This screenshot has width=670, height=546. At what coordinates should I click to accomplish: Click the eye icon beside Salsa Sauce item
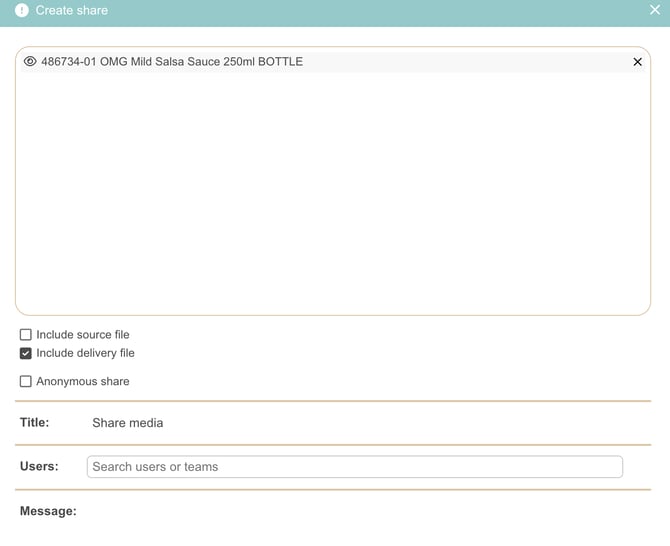(x=30, y=62)
